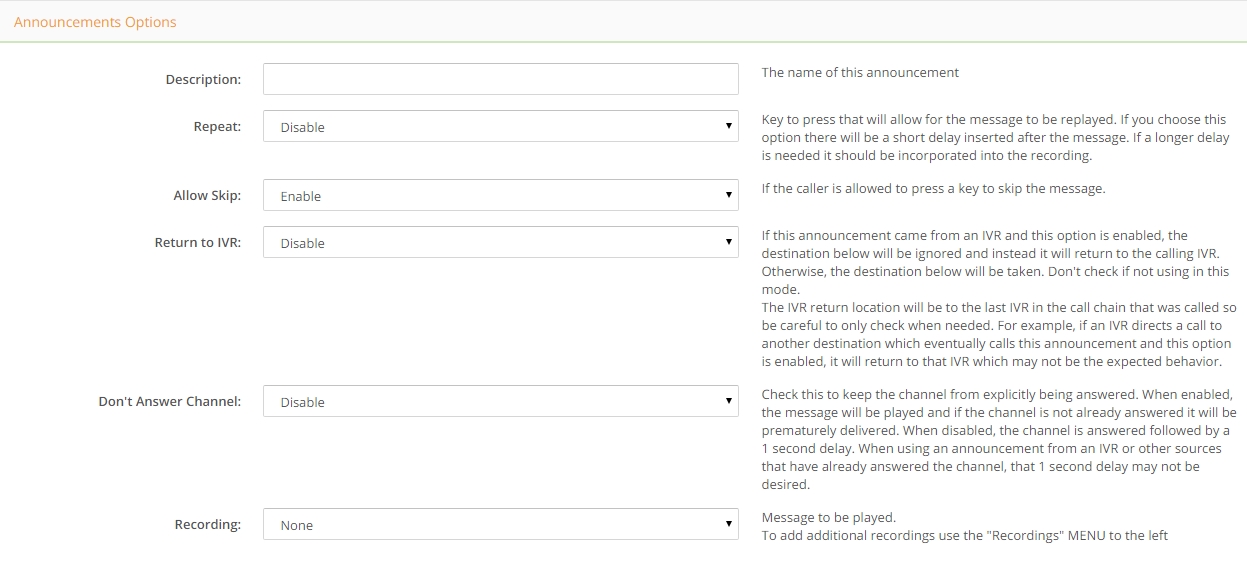
Task: Click the "Recording:" field label
Action: (208, 524)
